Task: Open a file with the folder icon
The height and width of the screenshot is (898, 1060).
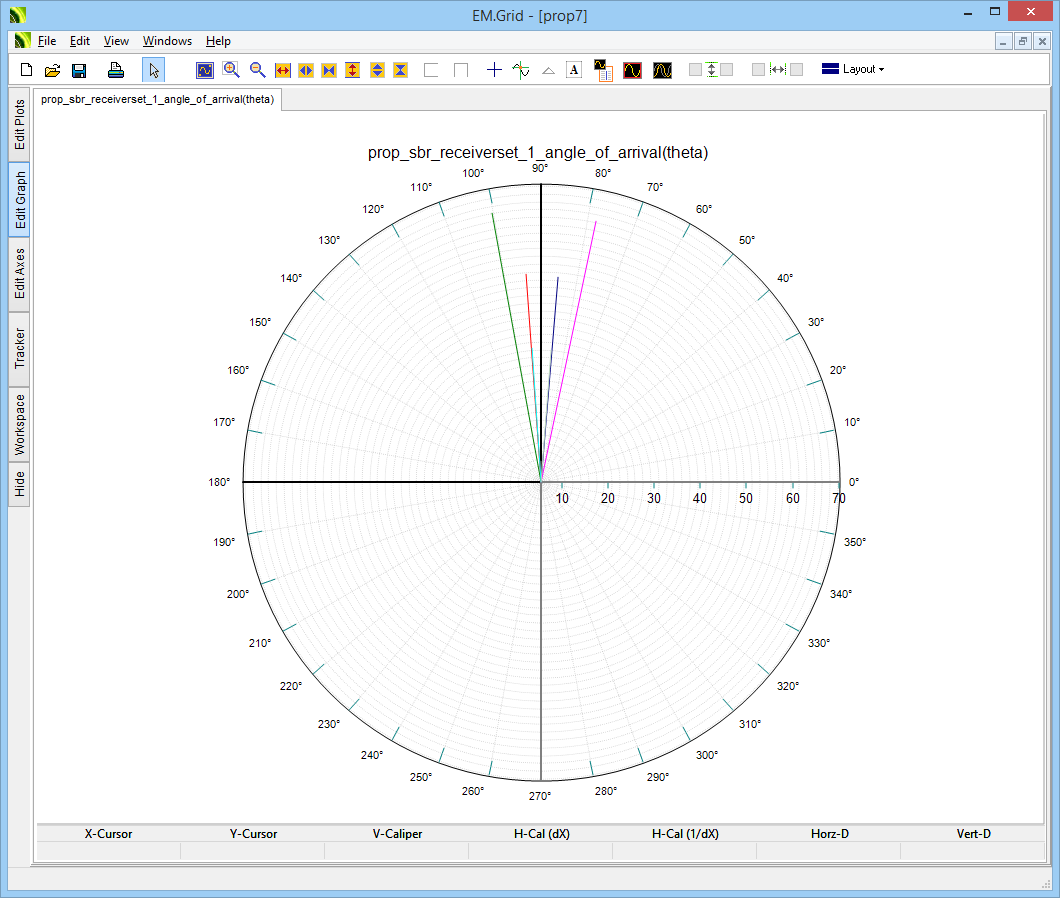Action: pyautogui.click(x=52, y=70)
